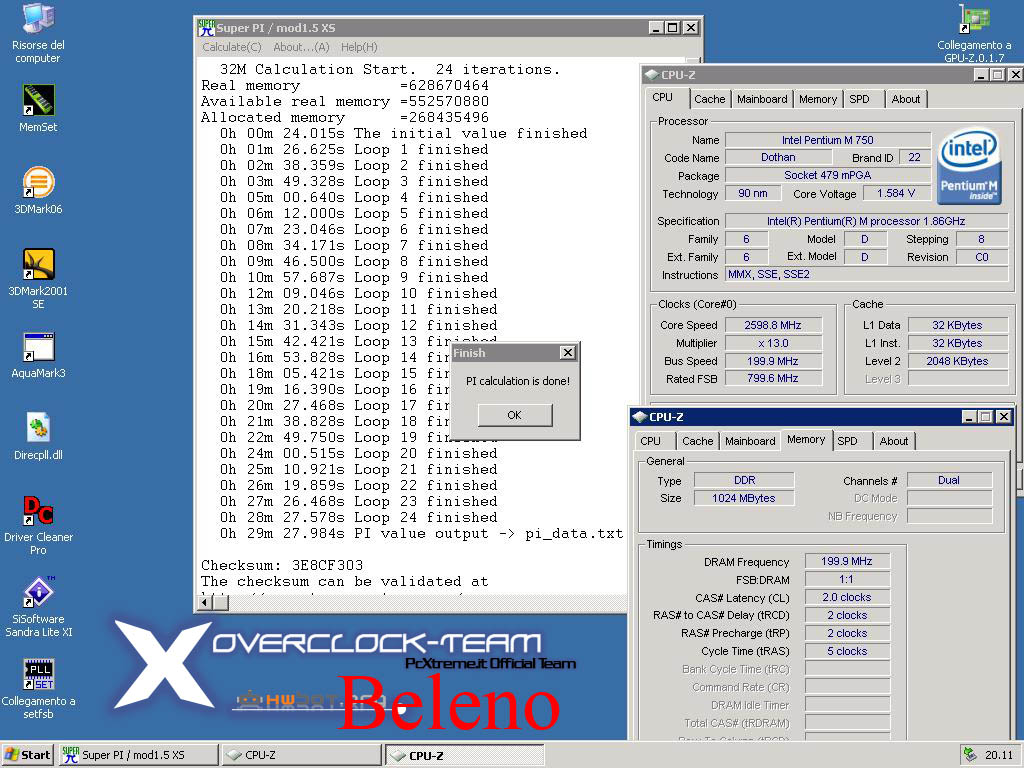Click Specification field Pentium M processor 1.86GHz
The image size is (1024, 768).
tap(867, 221)
